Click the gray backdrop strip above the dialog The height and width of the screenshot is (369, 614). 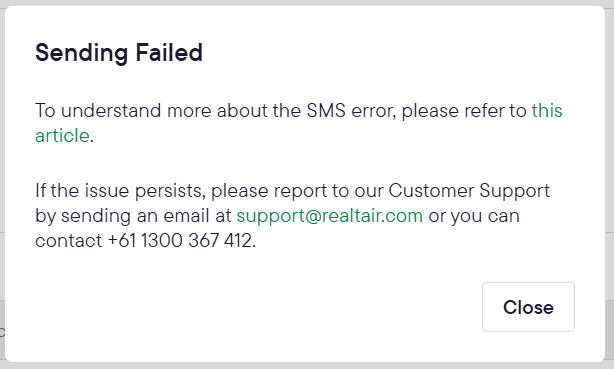click(307, 2)
